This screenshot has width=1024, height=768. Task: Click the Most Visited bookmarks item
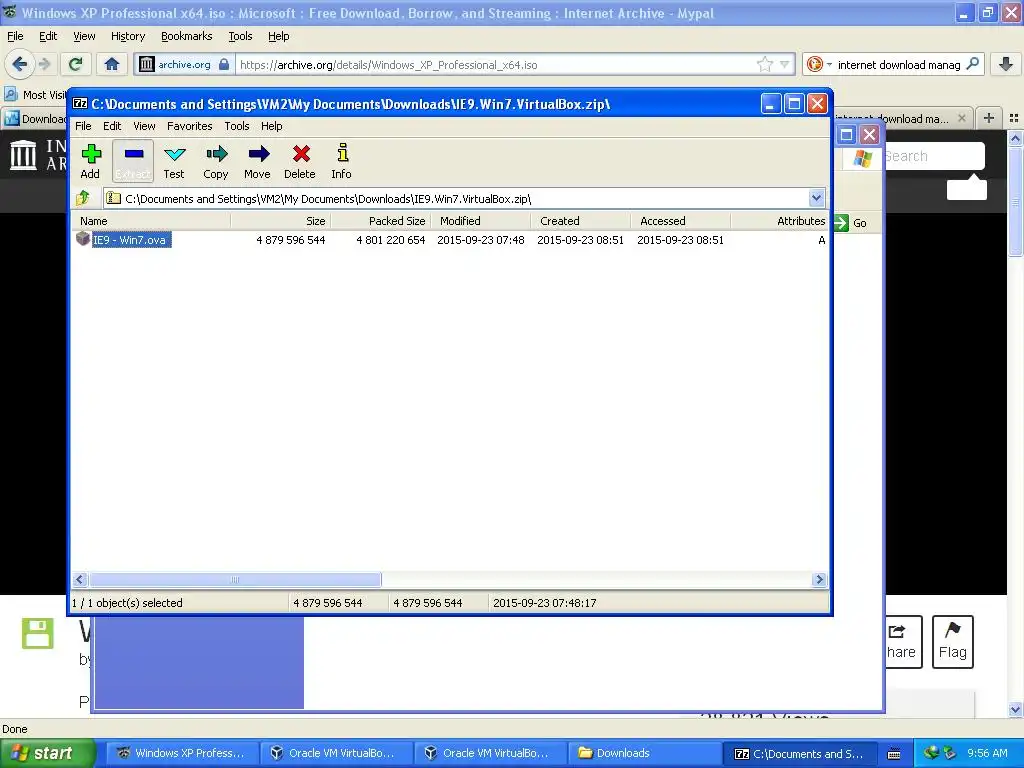(x=37, y=95)
